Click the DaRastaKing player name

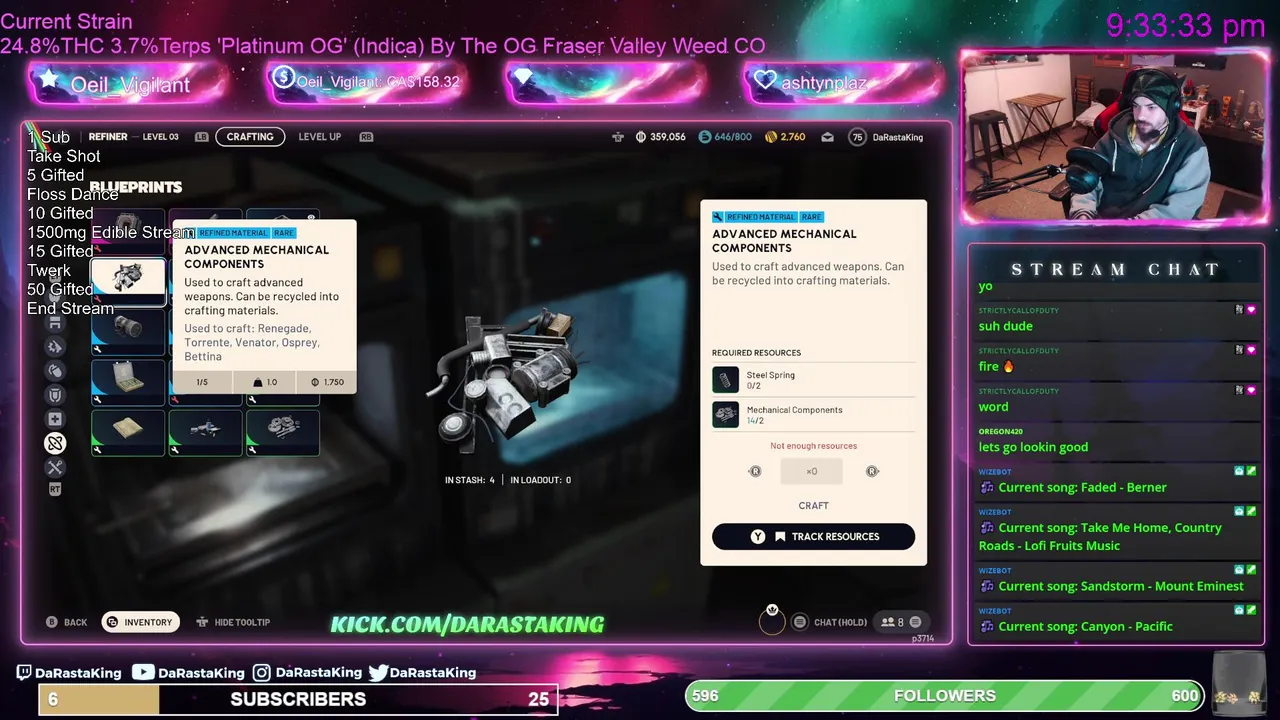point(898,137)
